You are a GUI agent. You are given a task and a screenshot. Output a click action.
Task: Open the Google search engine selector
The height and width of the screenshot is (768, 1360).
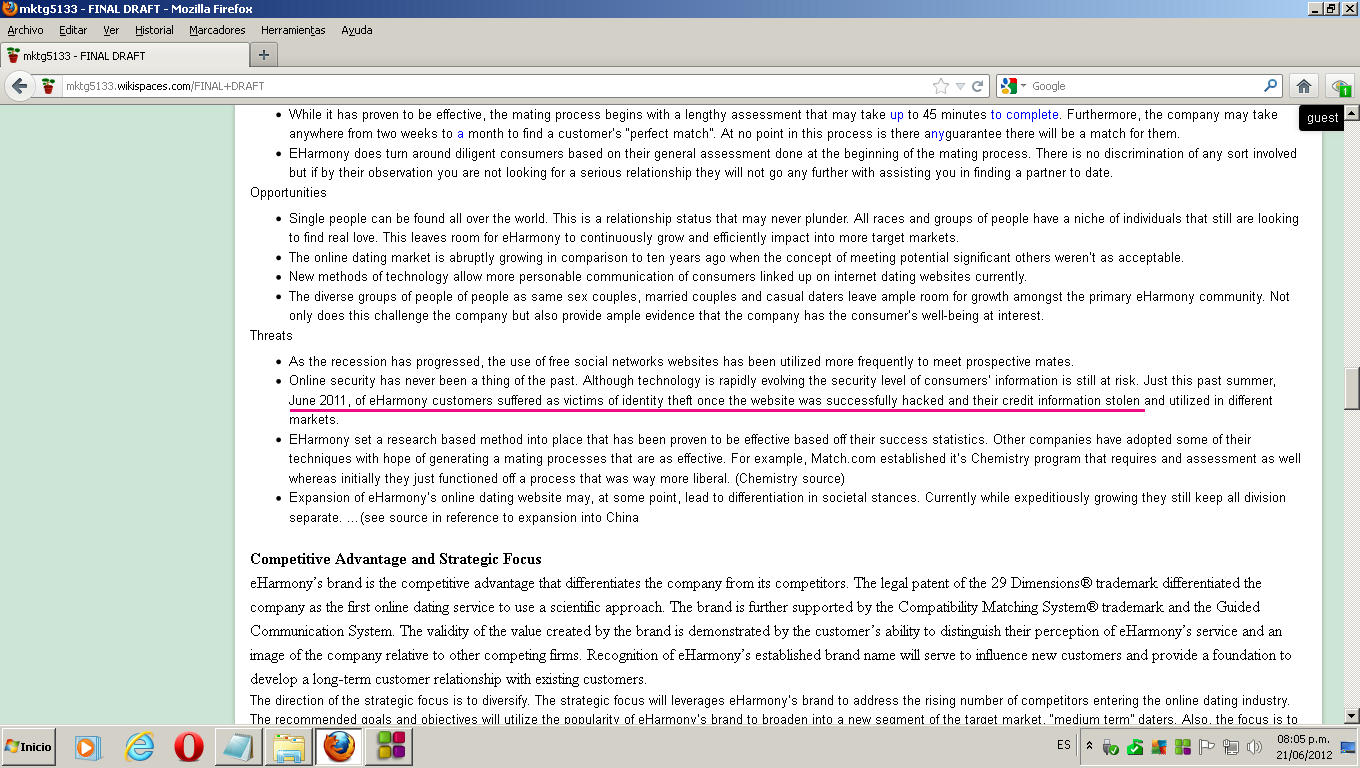pos(1013,86)
